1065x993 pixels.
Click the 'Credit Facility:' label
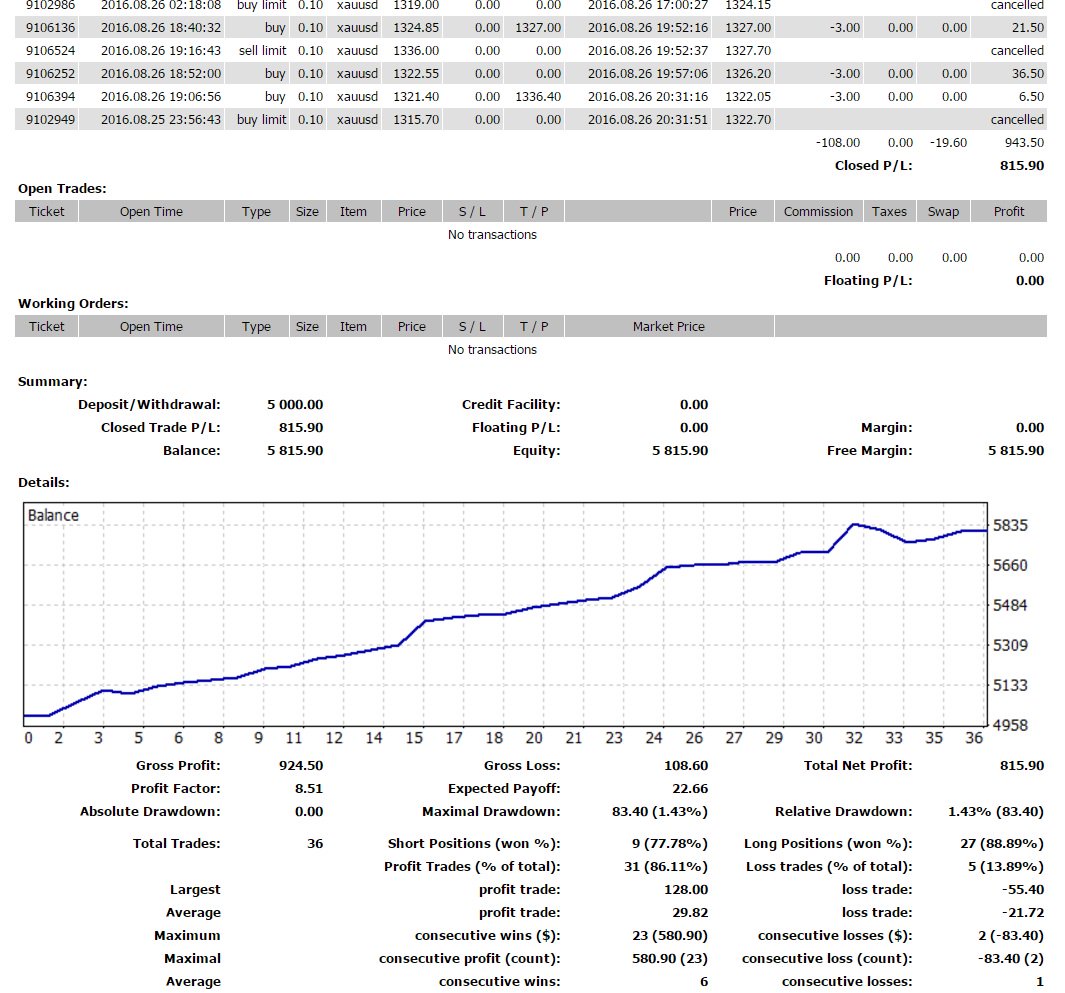pos(511,405)
